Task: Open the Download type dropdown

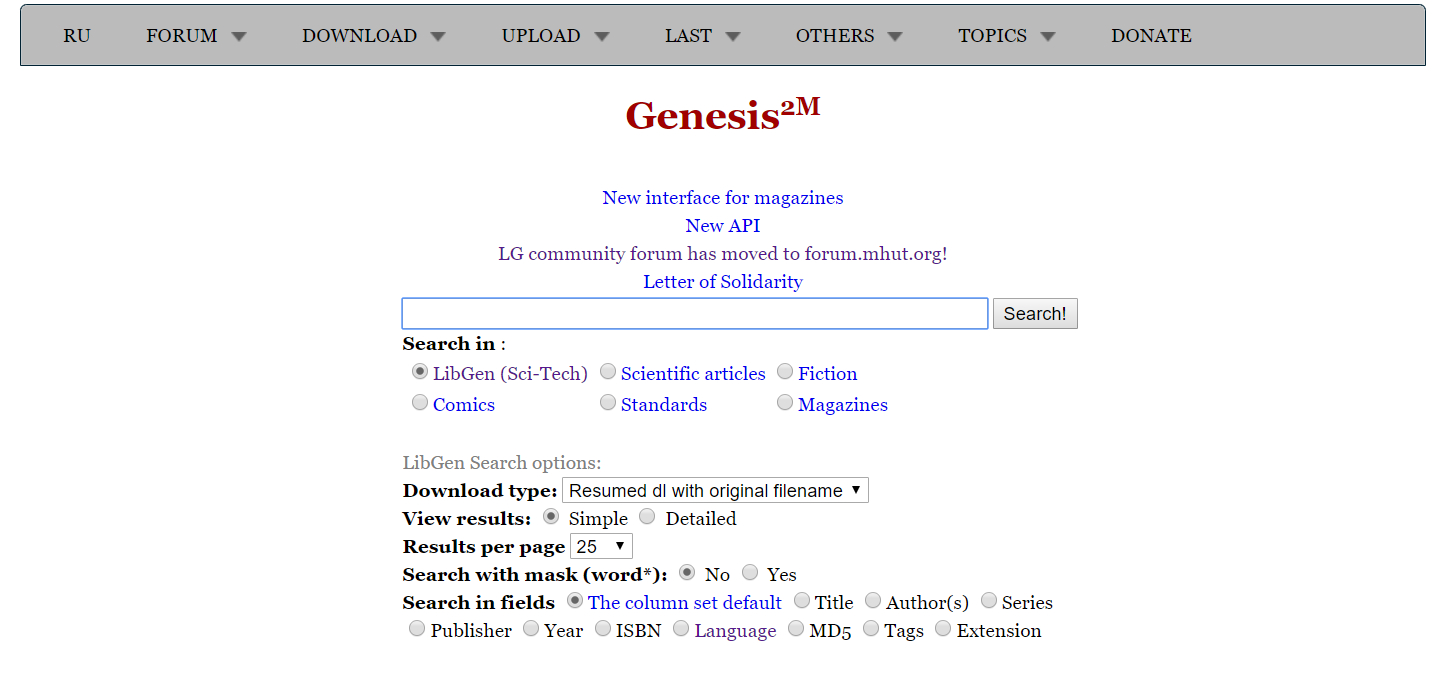Action: [715, 490]
